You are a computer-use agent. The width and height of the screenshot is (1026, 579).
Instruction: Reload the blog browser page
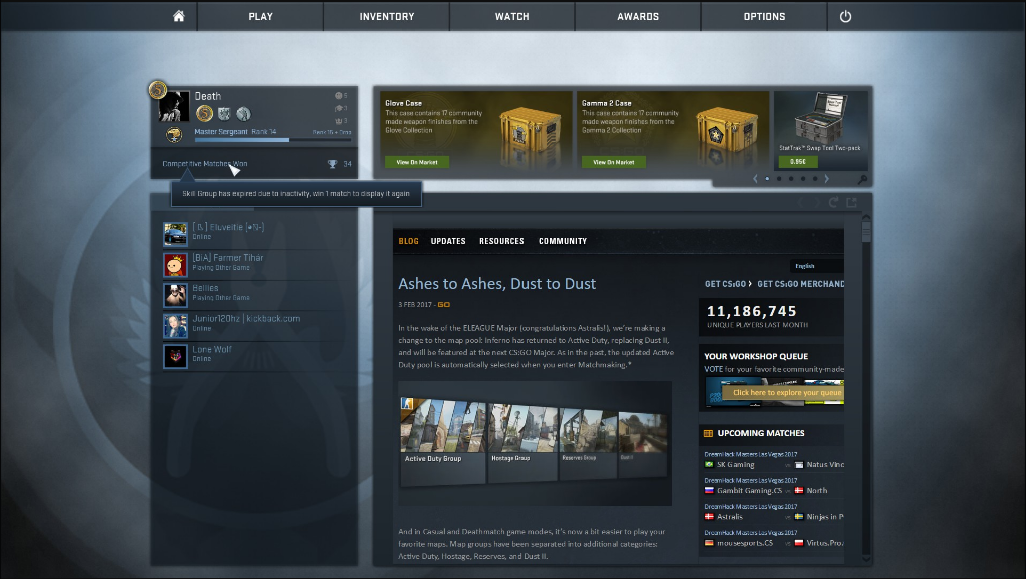click(834, 202)
